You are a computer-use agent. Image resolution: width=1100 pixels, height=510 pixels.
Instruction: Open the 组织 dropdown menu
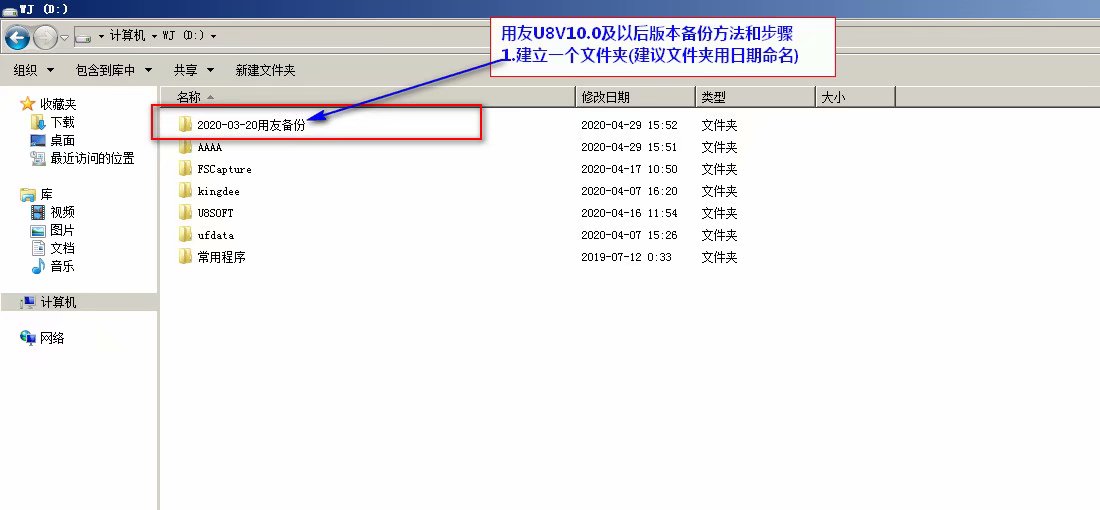[32, 70]
